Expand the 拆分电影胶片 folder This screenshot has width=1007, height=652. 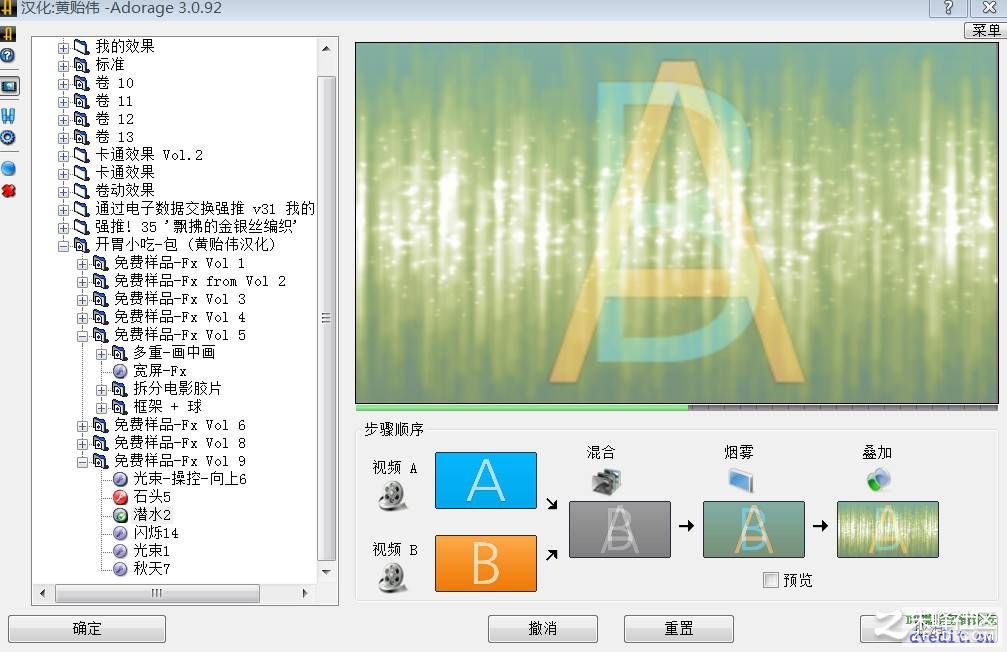(101, 389)
